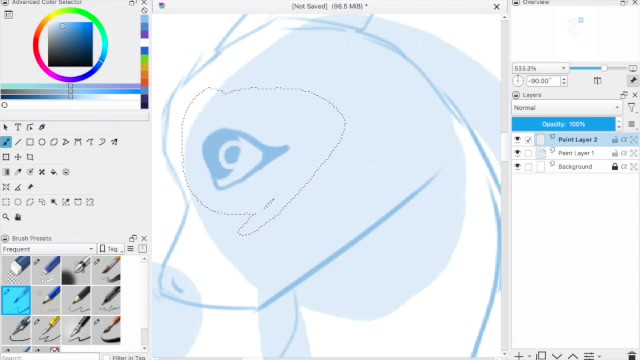This screenshot has height=360, width=640.
Task: Select the Move tool
Action: click(x=18, y=157)
